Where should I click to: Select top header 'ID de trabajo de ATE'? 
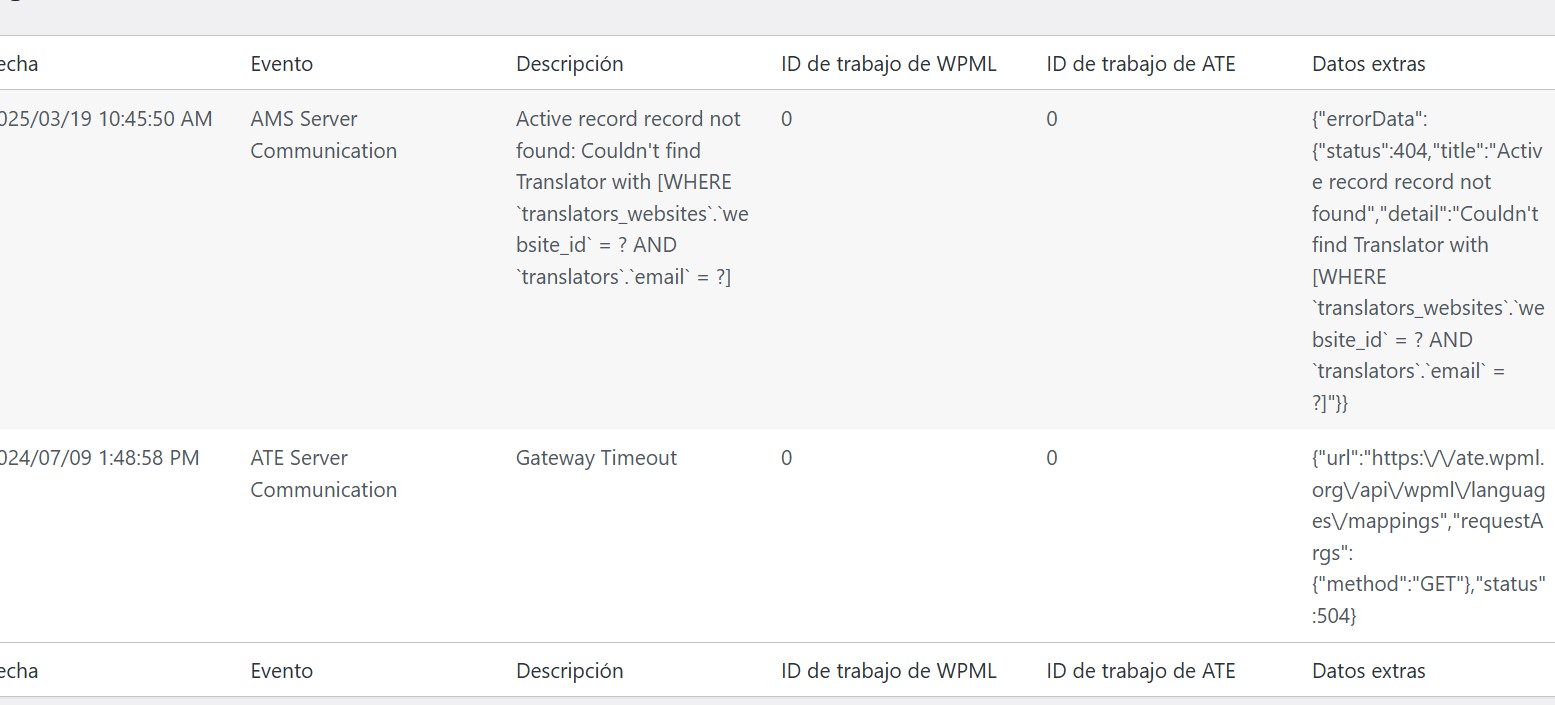click(1140, 64)
